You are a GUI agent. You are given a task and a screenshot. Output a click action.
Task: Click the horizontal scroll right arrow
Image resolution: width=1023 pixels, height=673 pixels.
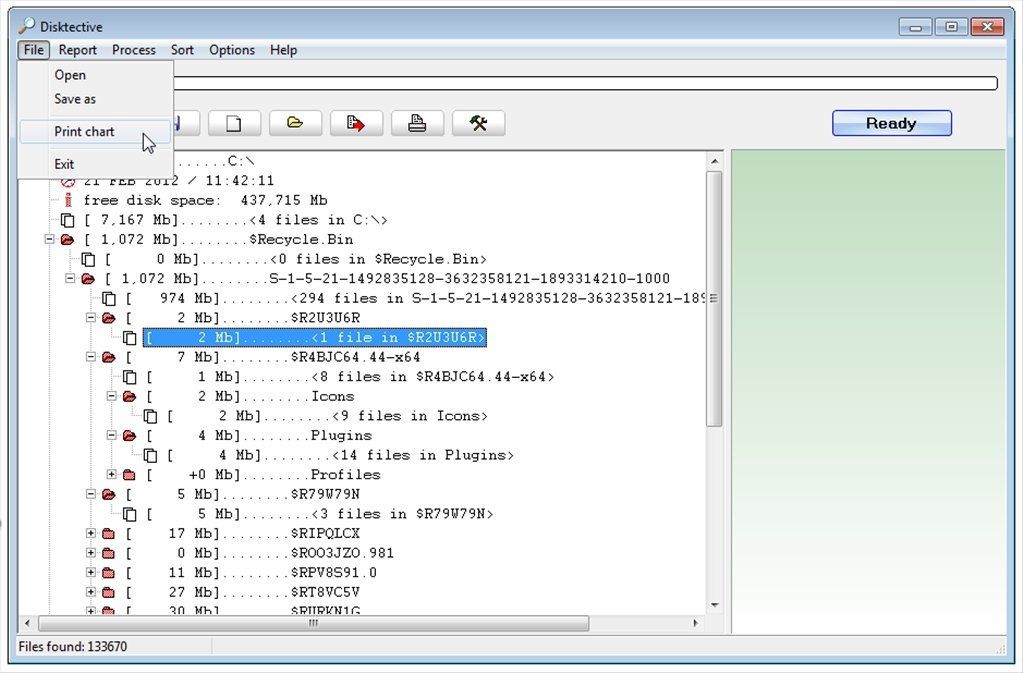pos(695,623)
